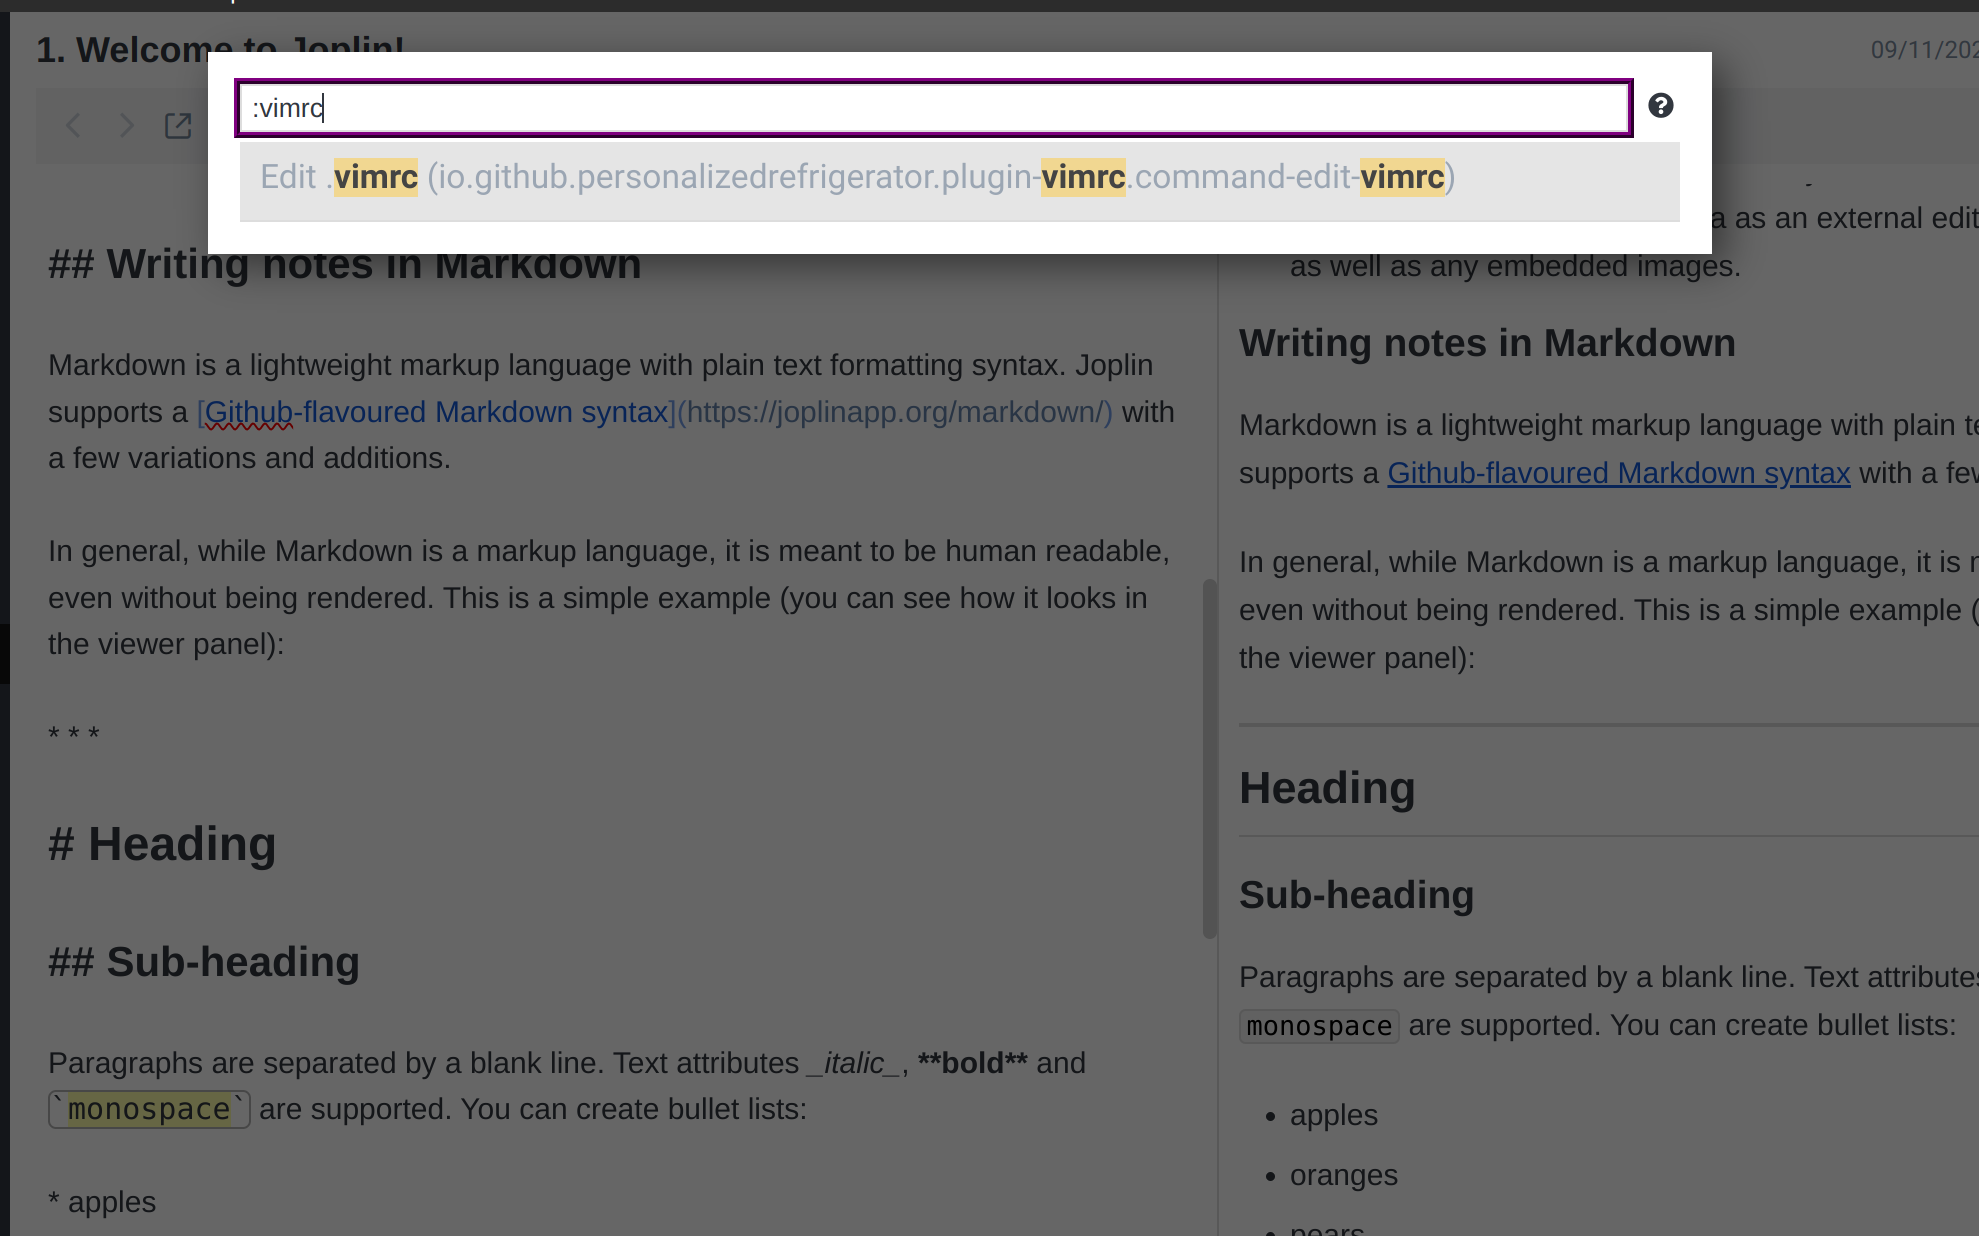Click the note title Welcome to Joplin
The image size is (1979, 1236).
120,48
